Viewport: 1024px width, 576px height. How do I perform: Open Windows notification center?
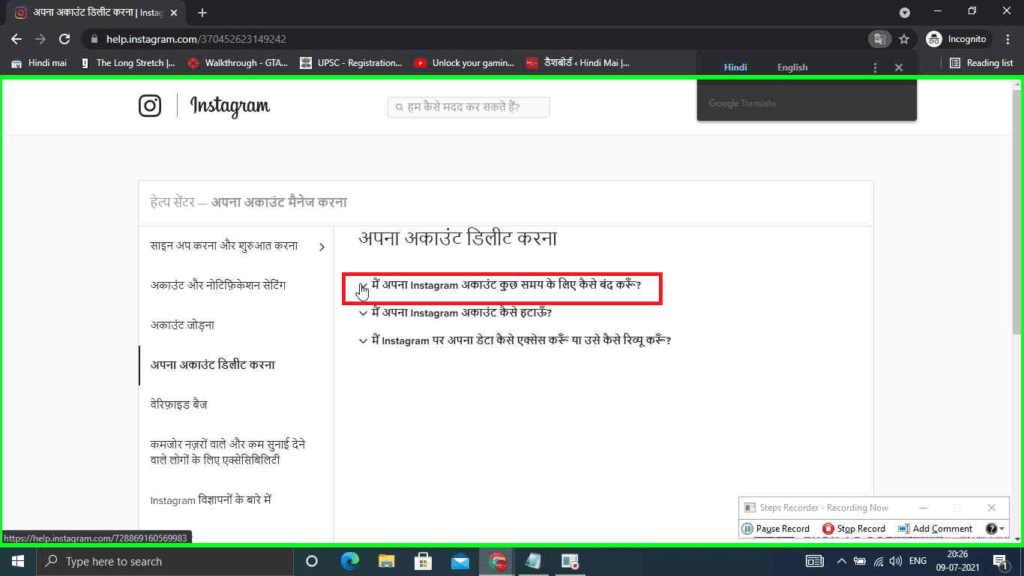click(x=1000, y=561)
